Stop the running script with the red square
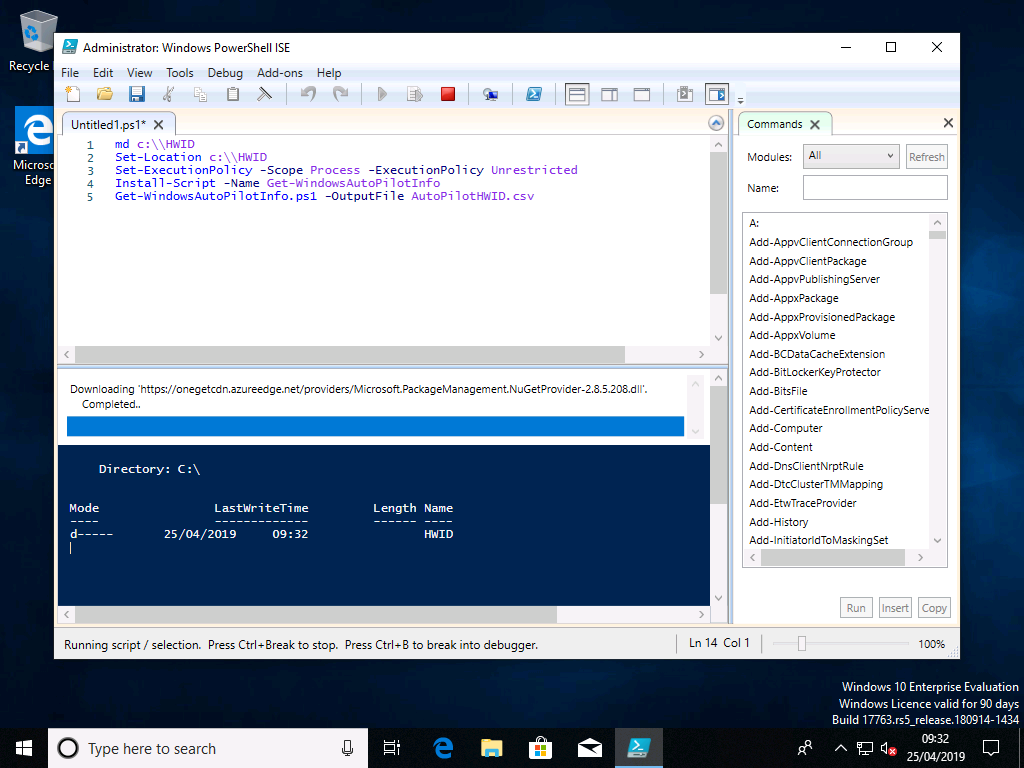This screenshot has width=1024, height=768. (x=447, y=94)
